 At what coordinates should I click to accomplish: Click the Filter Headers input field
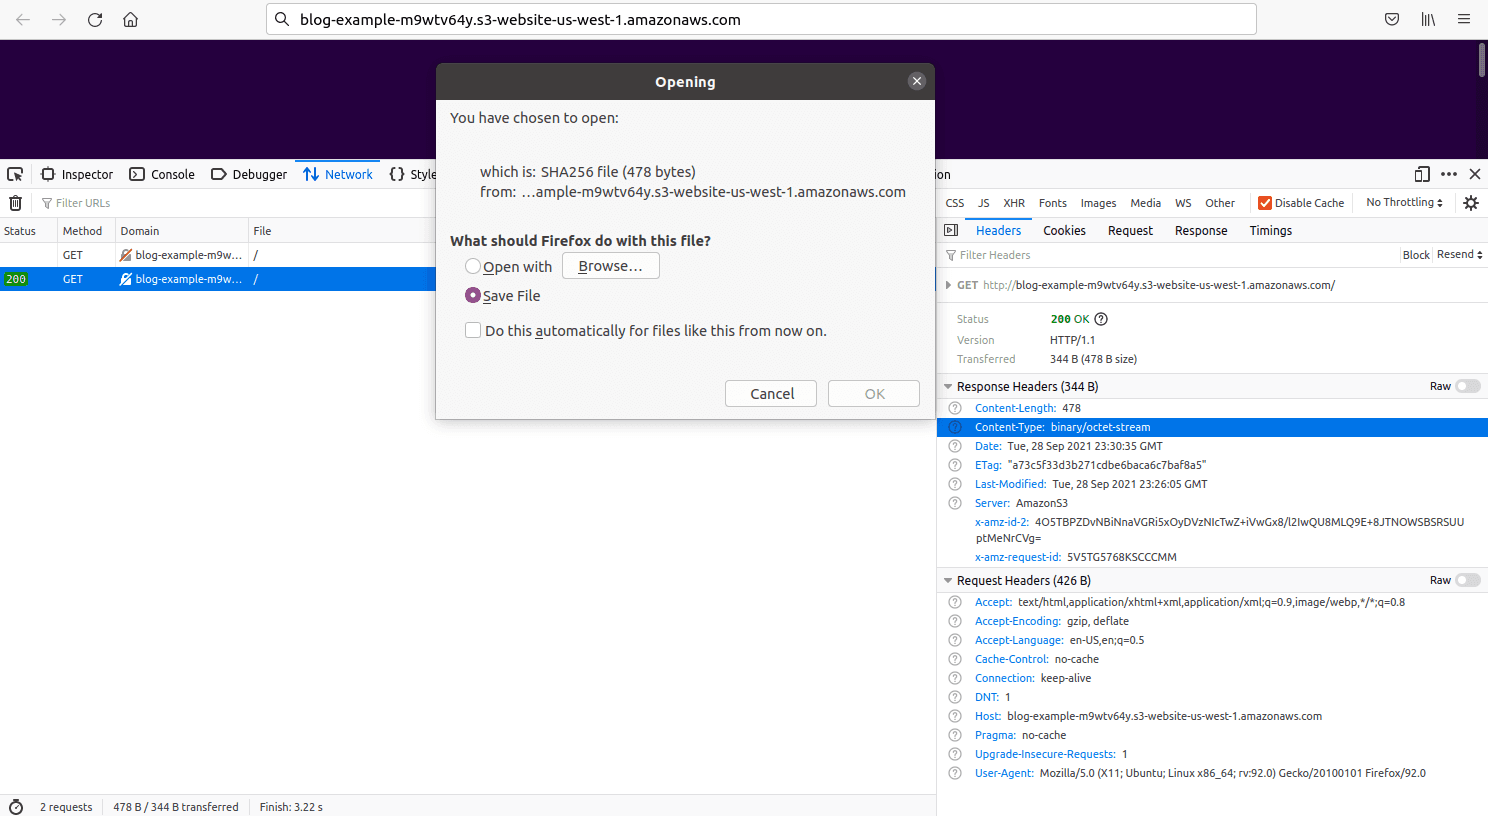[1170, 255]
